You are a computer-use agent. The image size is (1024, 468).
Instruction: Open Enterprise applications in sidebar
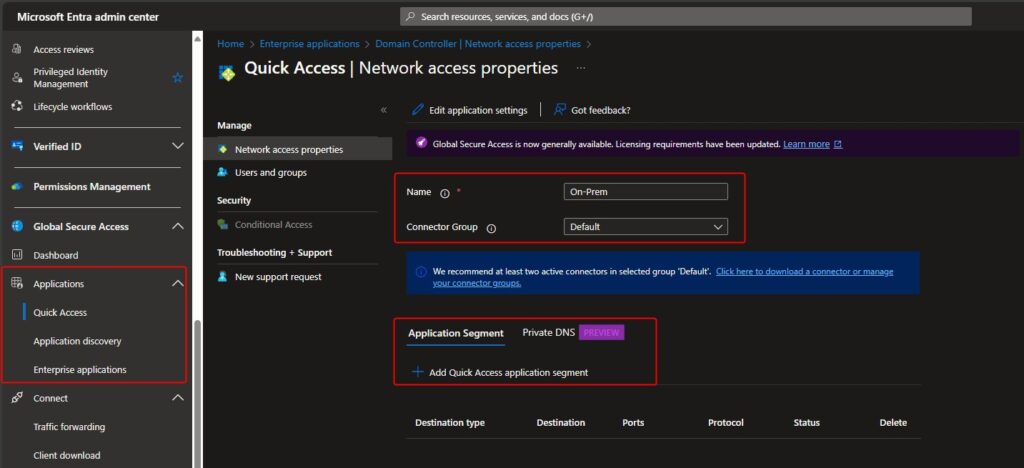pos(80,369)
